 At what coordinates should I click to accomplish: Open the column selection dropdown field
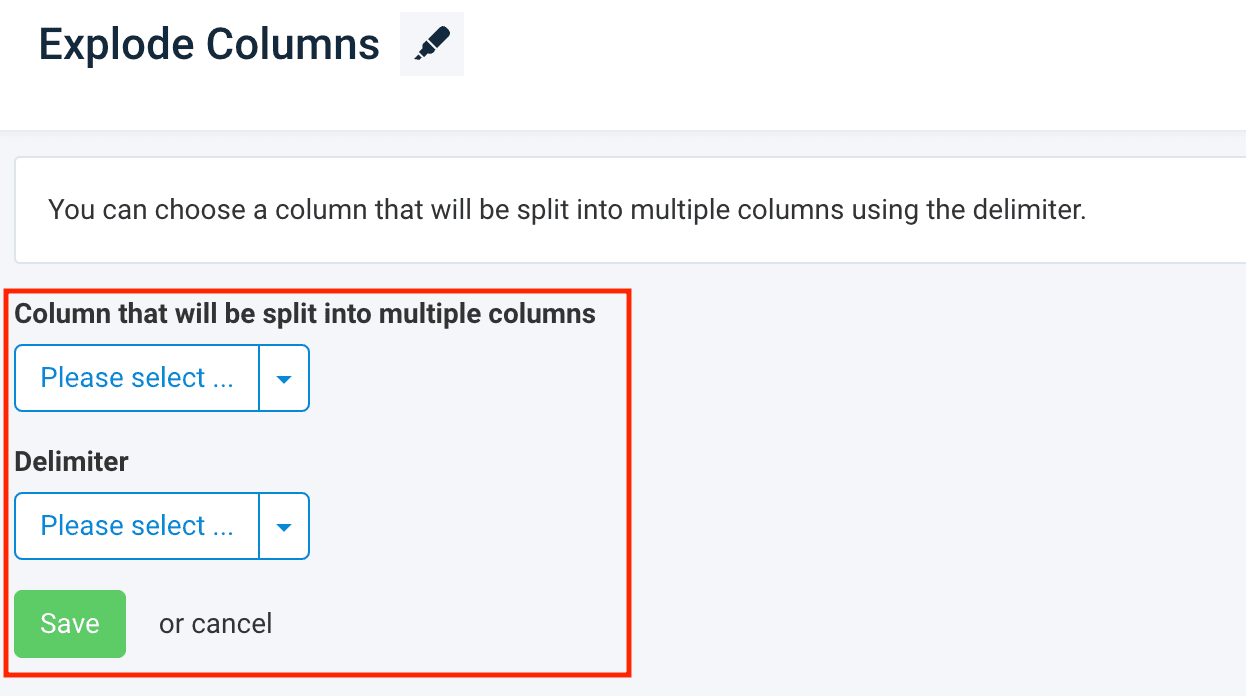pos(137,378)
